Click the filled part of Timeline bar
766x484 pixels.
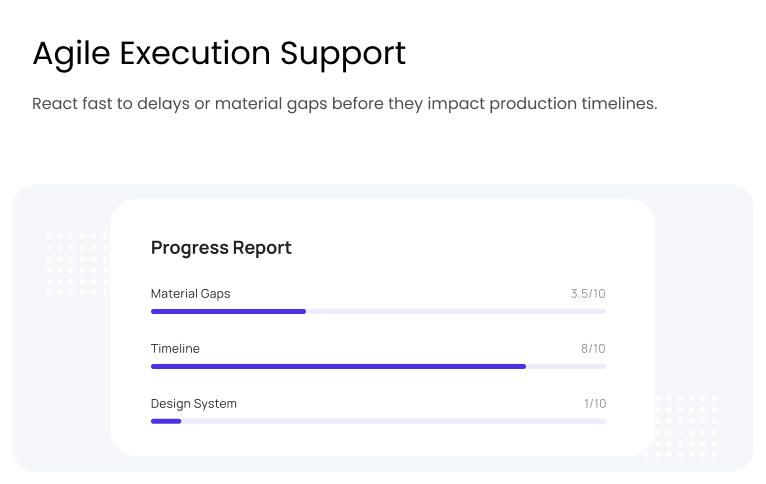[338, 366]
